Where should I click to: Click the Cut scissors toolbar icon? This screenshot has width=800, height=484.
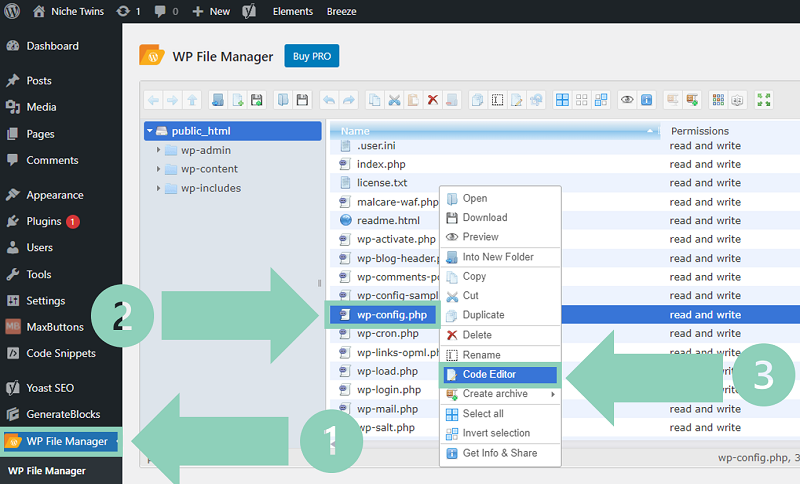(x=394, y=100)
